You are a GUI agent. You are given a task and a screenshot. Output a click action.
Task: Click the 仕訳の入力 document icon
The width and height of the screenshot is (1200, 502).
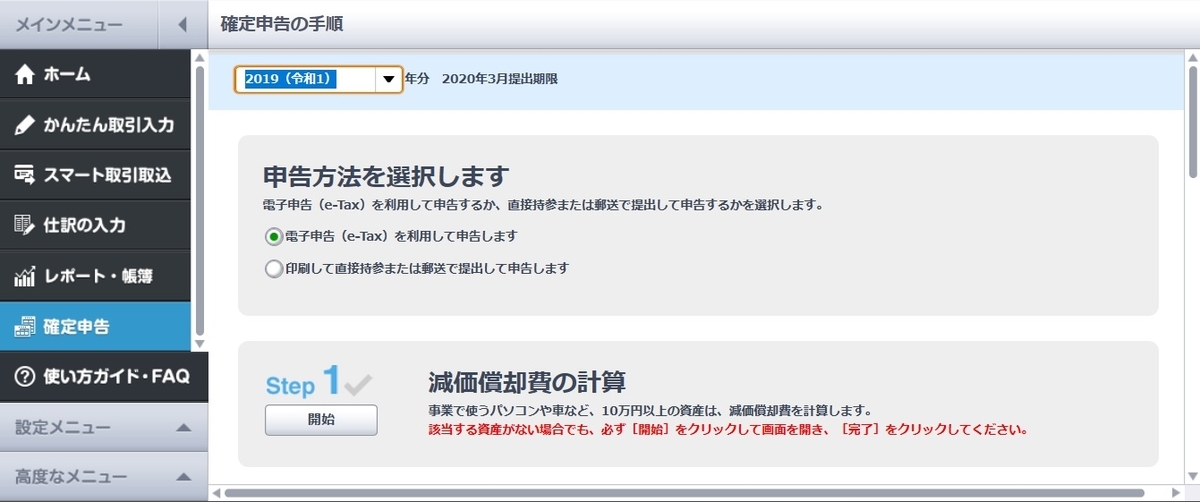click(25, 225)
